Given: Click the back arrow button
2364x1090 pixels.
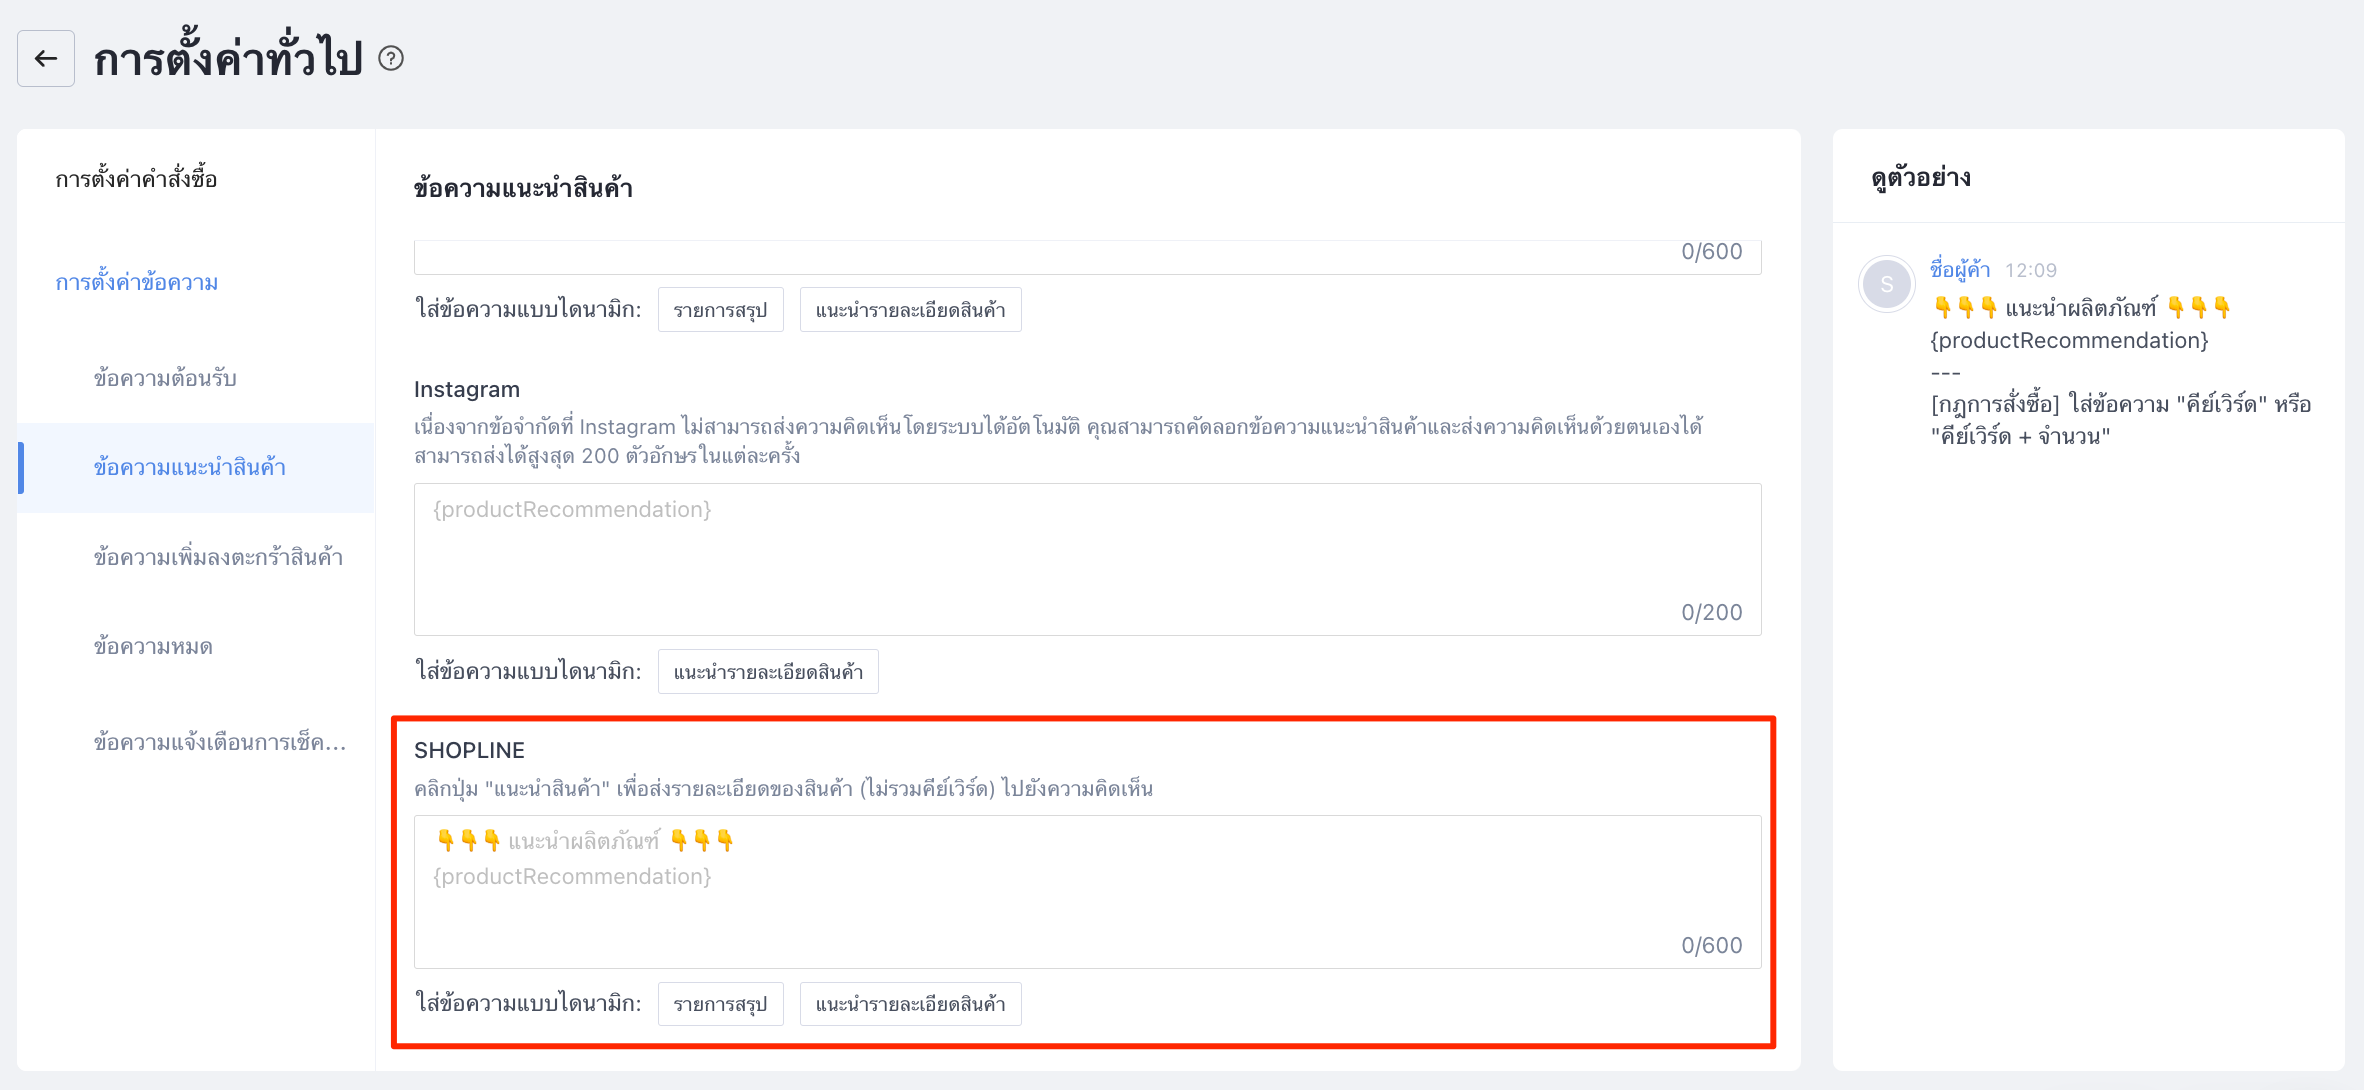Looking at the screenshot, I should (x=46, y=59).
